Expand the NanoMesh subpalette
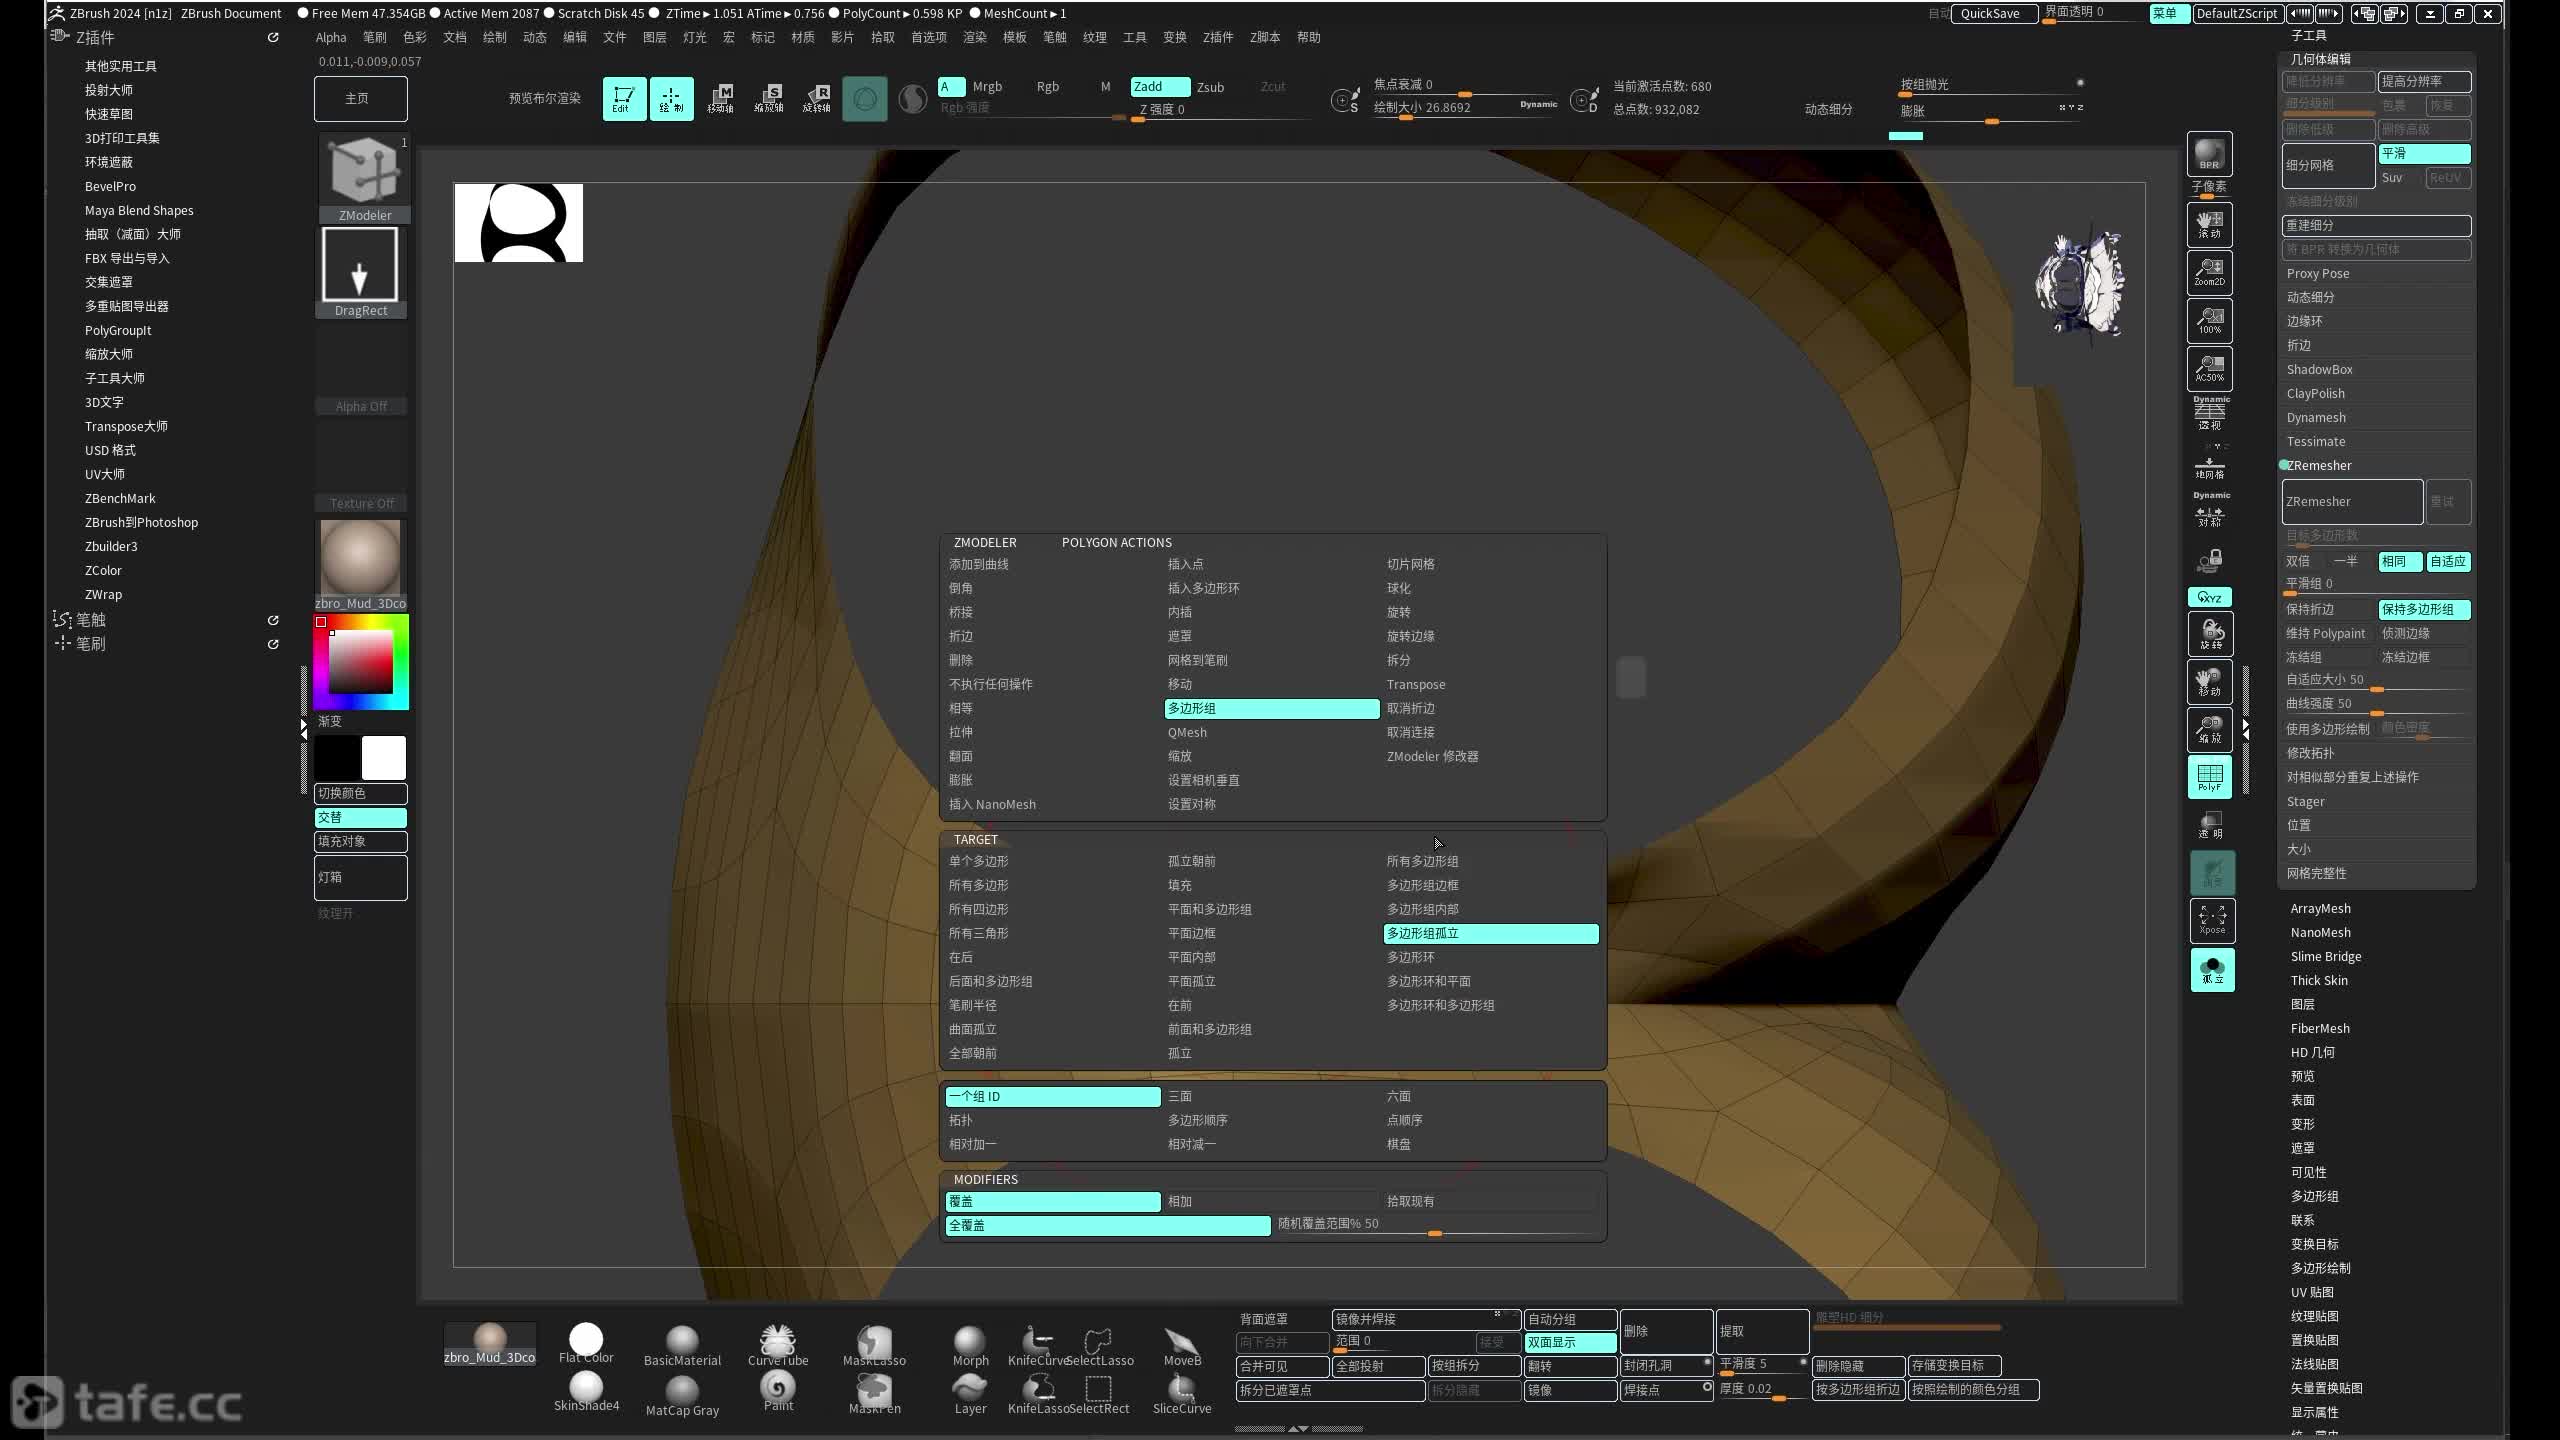2560x1440 pixels. click(2320, 932)
